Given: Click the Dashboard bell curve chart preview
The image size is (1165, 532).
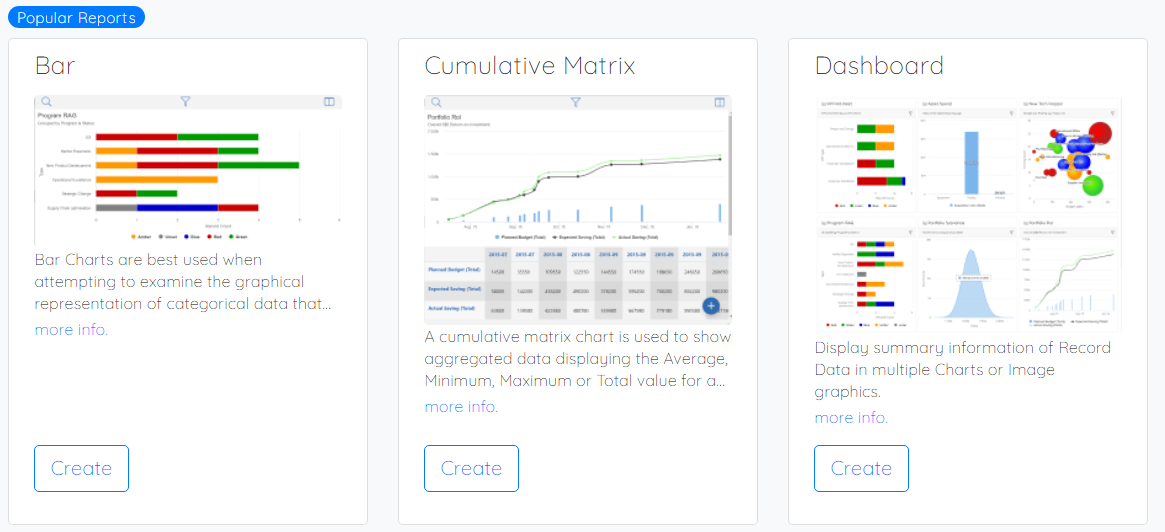Looking at the screenshot, I should [x=968, y=275].
